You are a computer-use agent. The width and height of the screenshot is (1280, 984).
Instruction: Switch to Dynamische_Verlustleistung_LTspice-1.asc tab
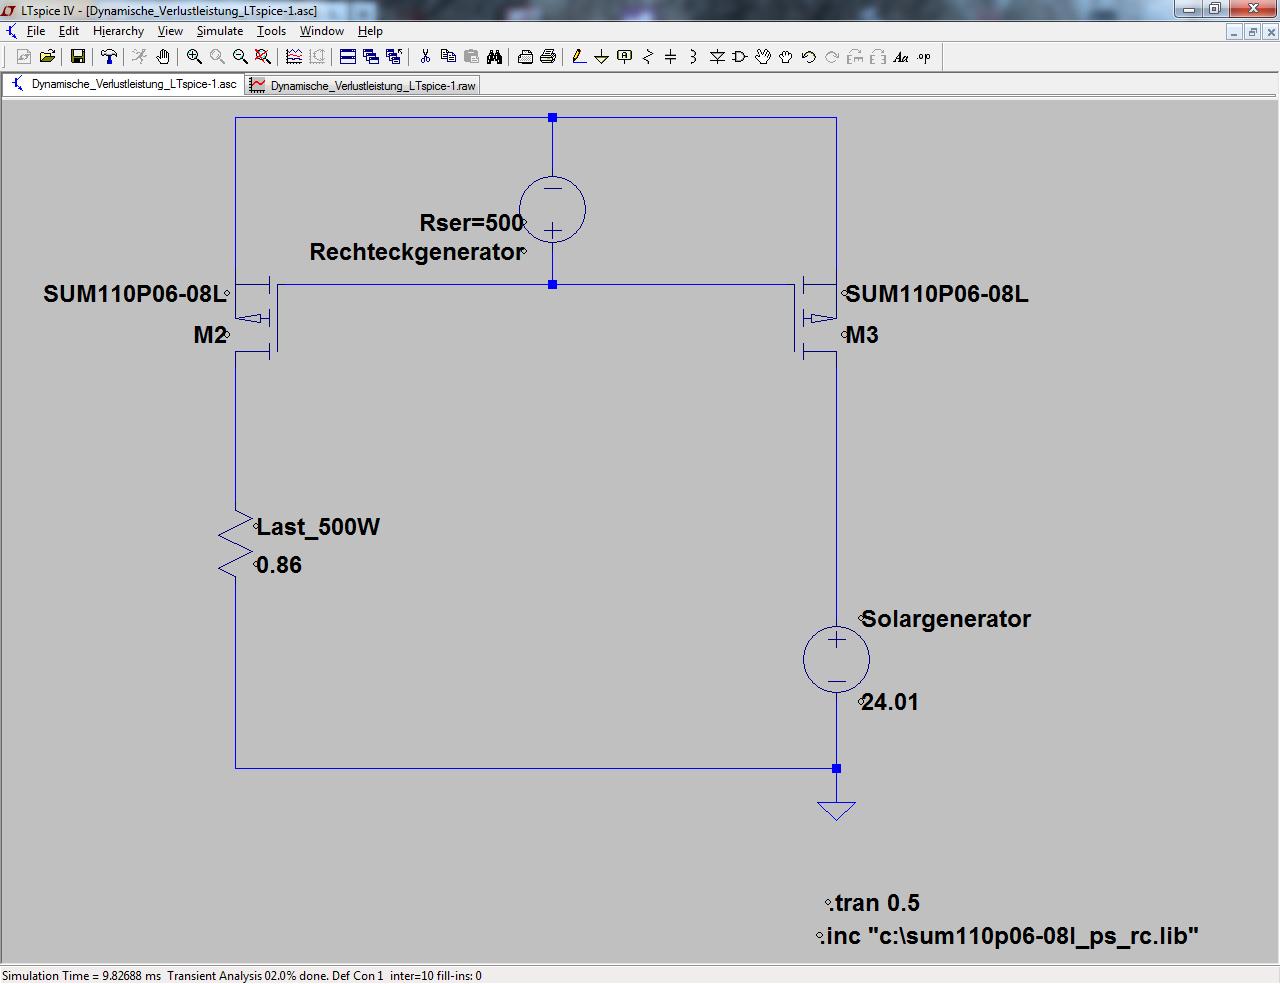124,84
